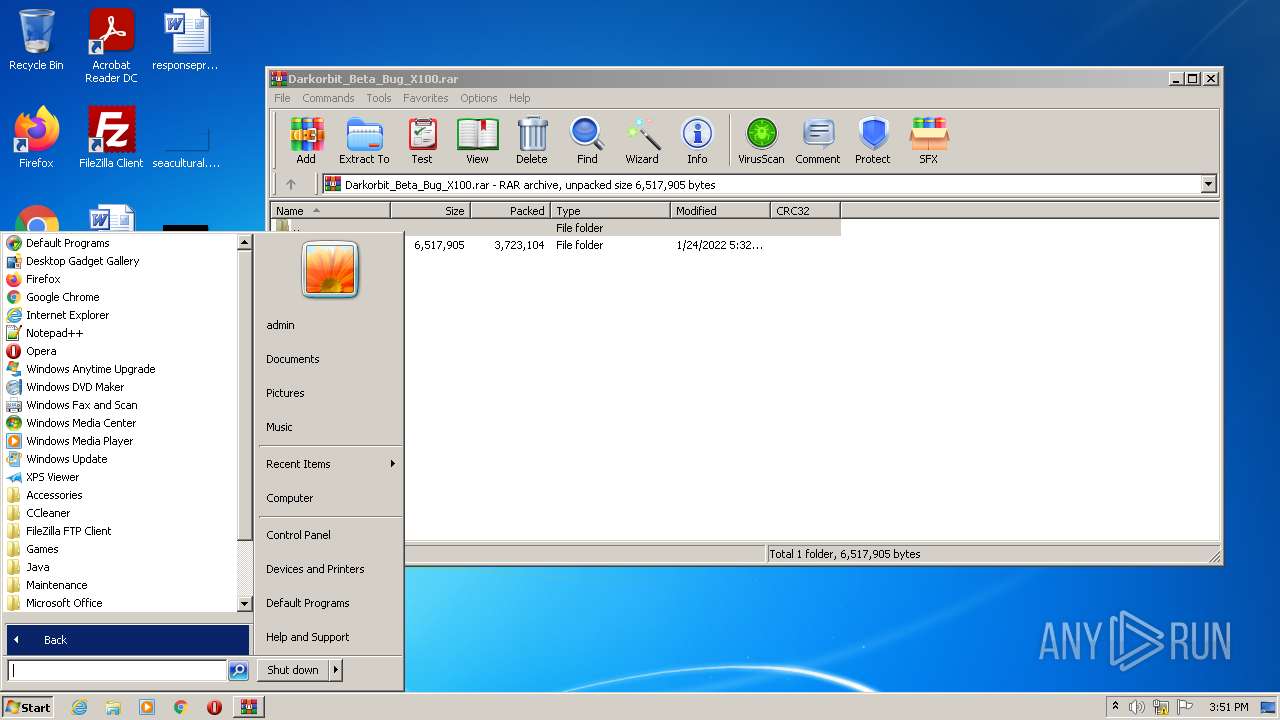The width and height of the screenshot is (1280, 720).
Task: Open the Commands menu
Action: pos(328,98)
